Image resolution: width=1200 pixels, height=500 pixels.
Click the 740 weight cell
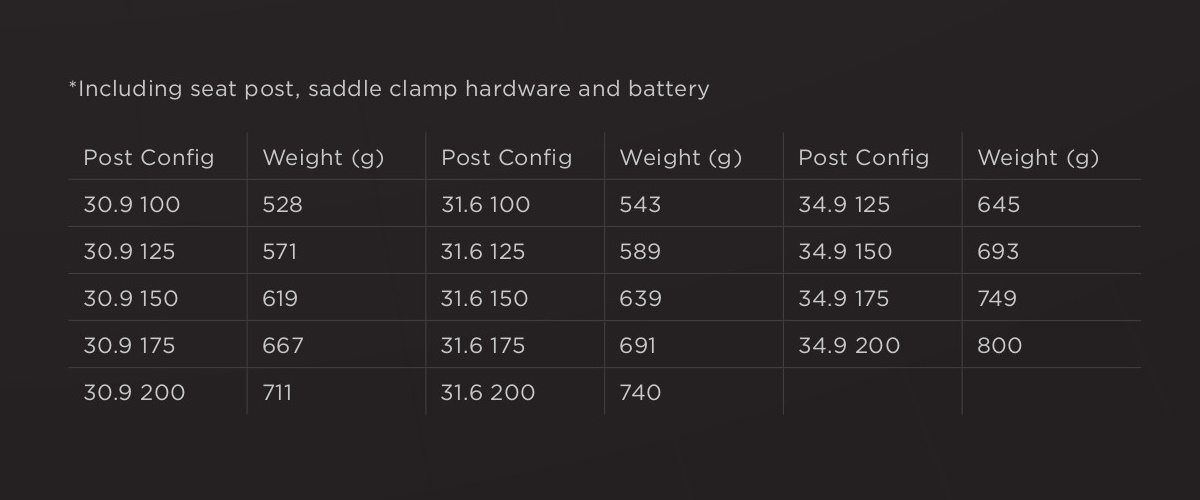point(640,393)
